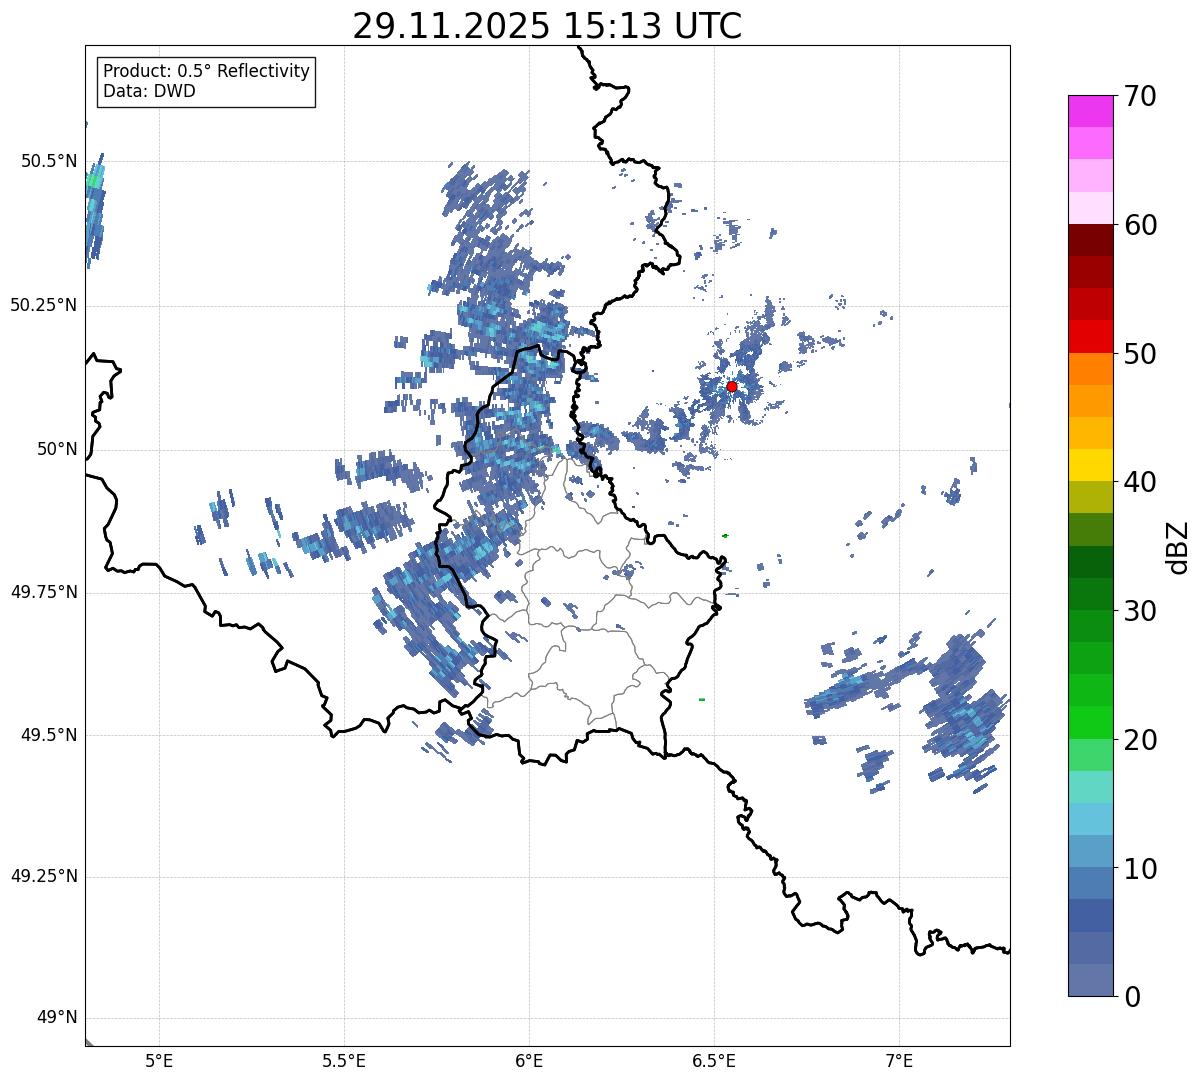Click the plot title "29.11.2025 15:13 UTC"

(547, 25)
